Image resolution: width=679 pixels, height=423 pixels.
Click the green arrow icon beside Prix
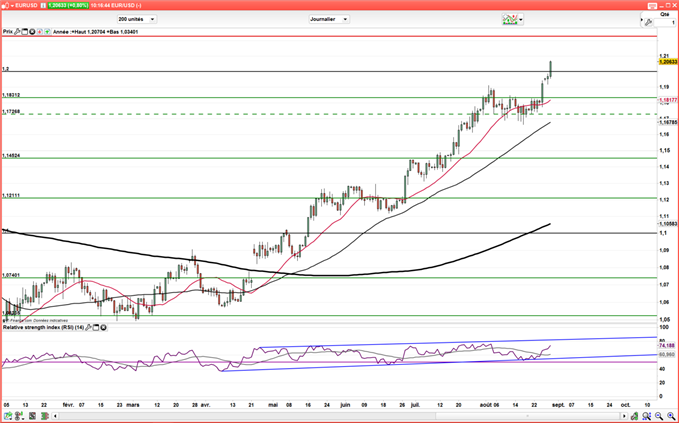47,32
